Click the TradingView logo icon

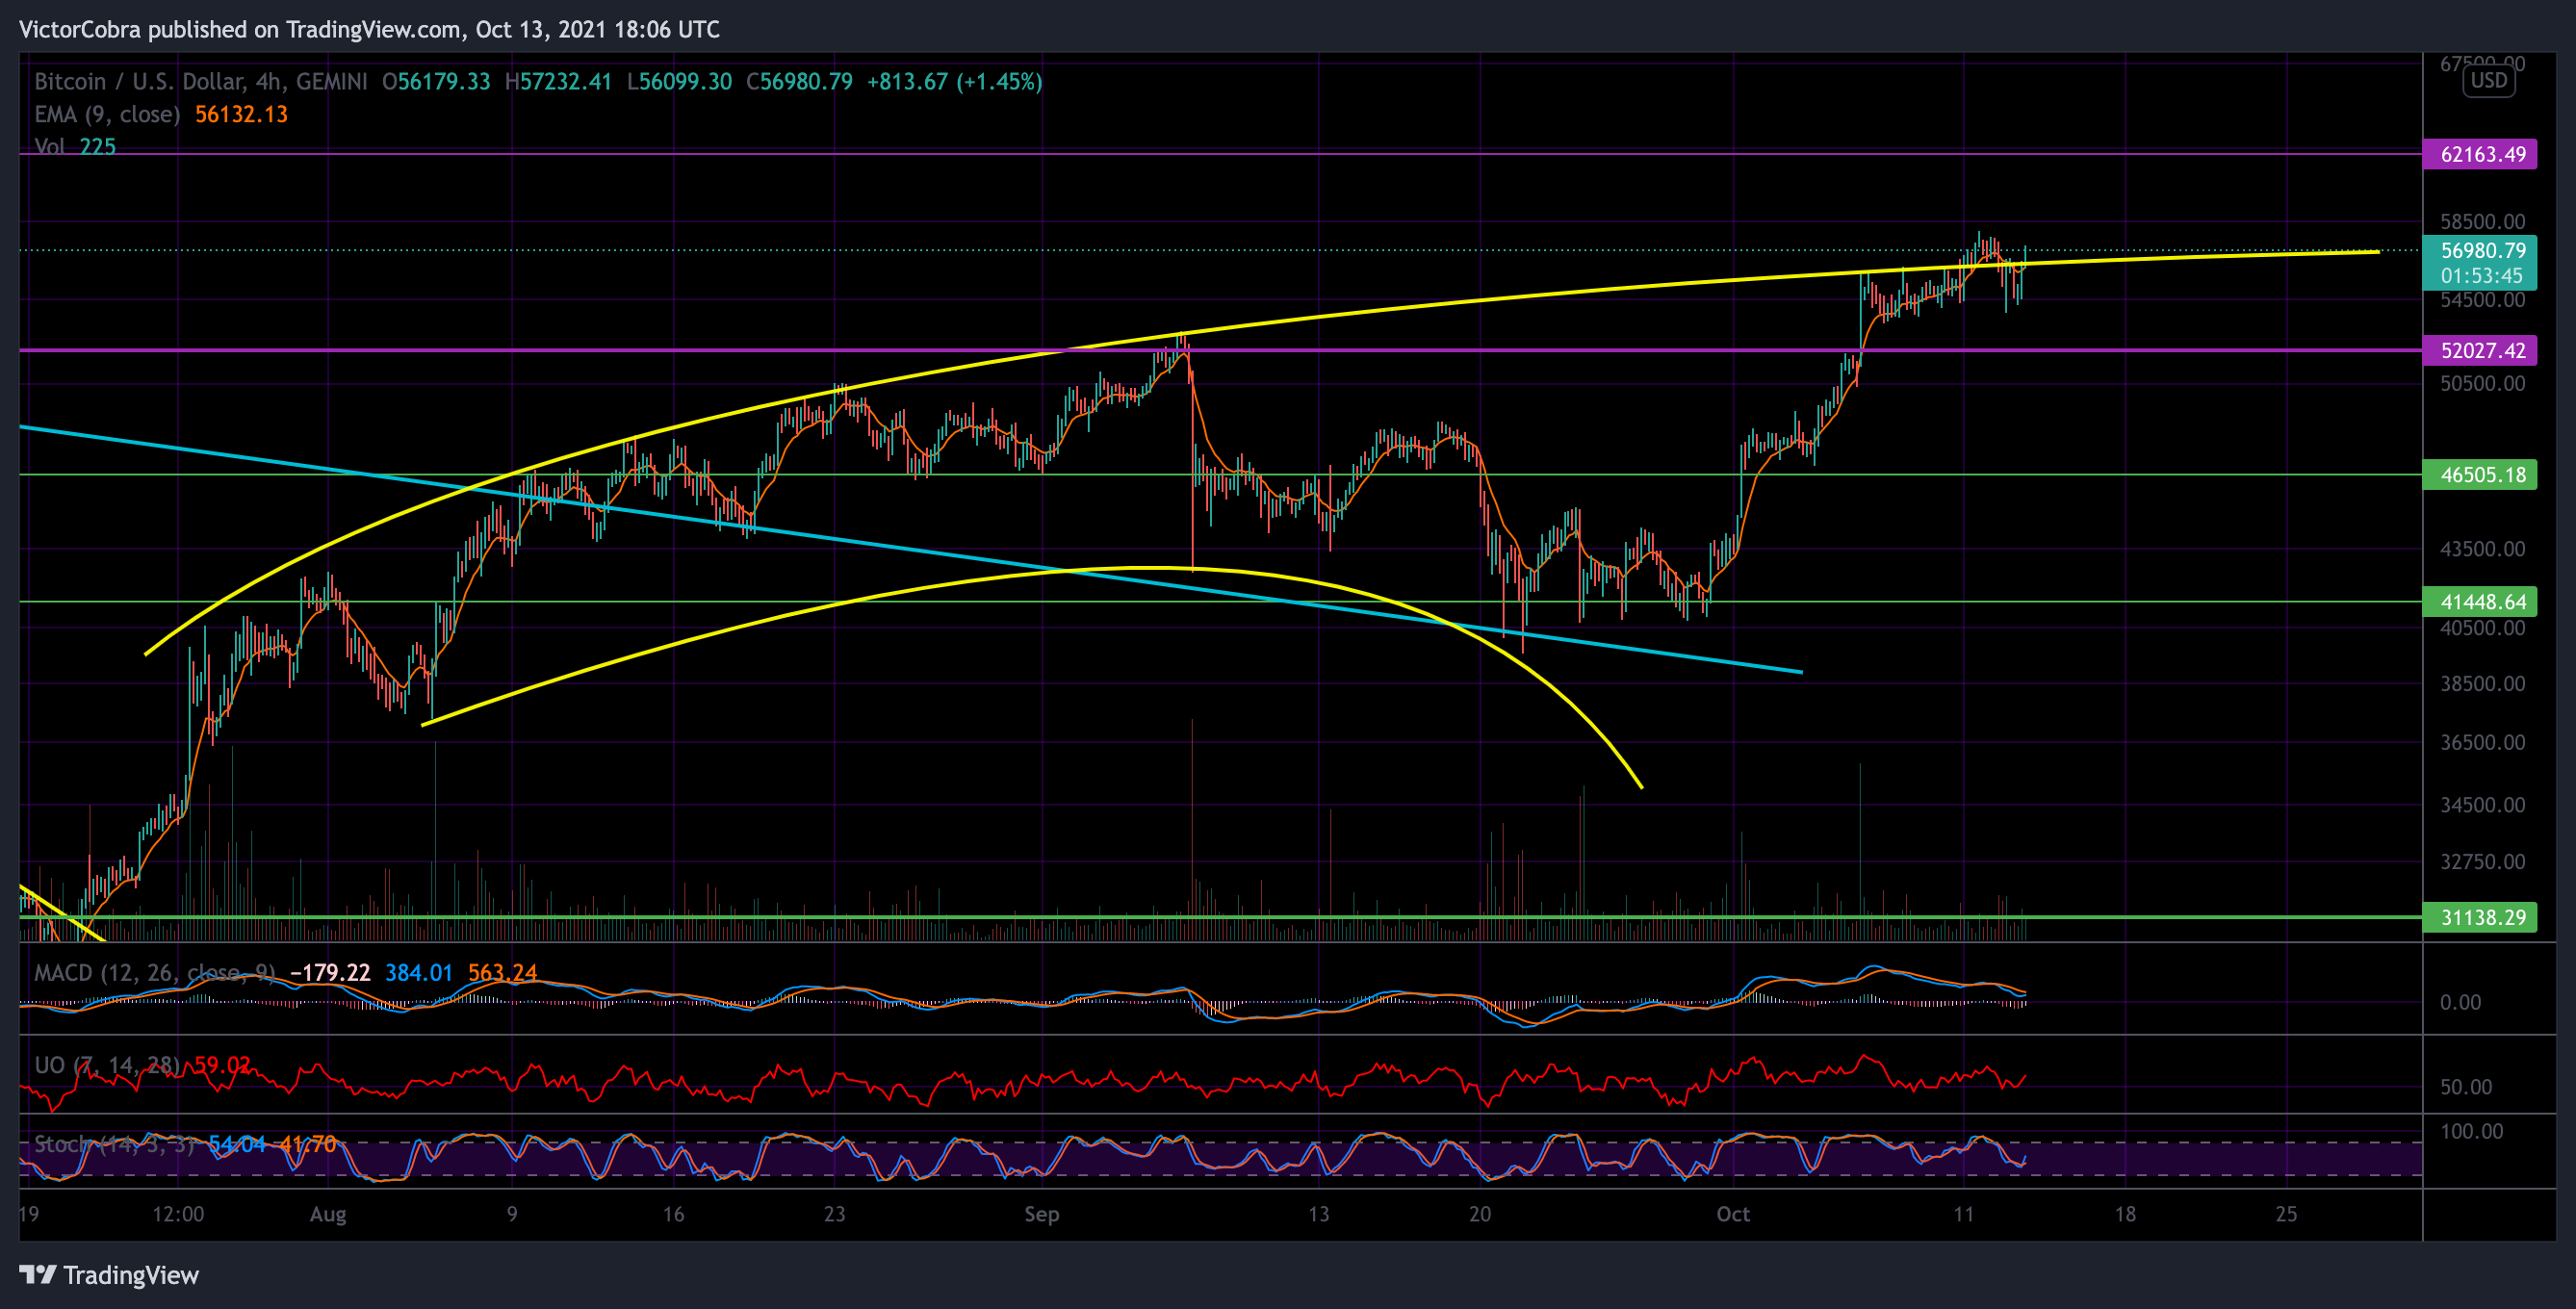click(x=38, y=1274)
